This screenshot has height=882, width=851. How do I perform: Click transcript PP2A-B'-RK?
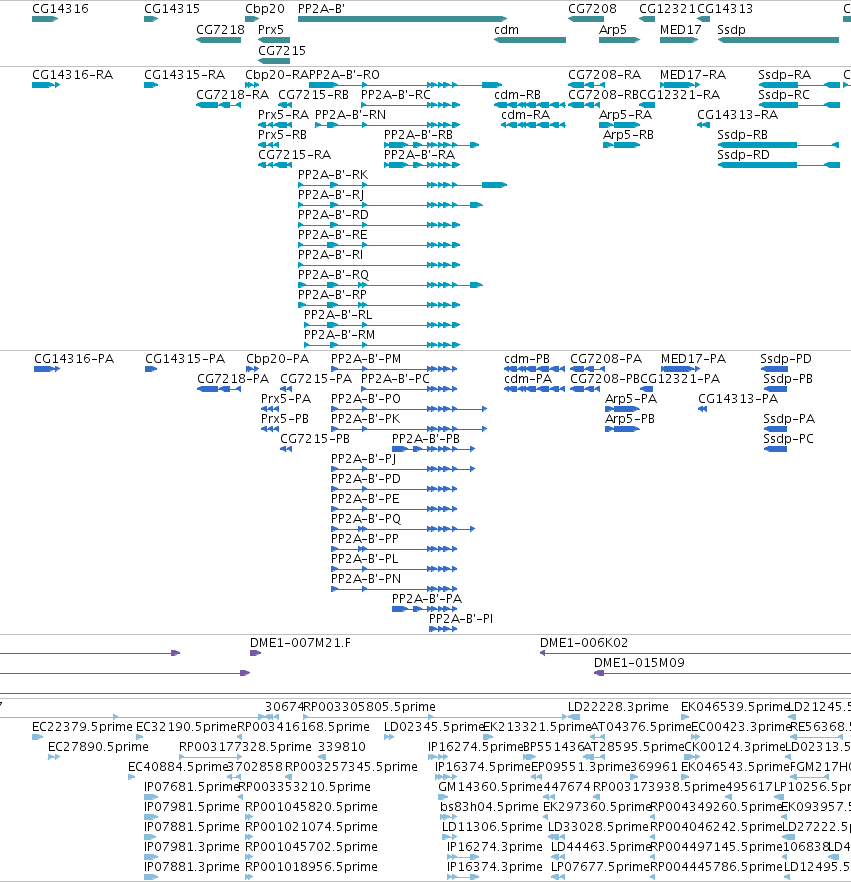tap(333, 175)
